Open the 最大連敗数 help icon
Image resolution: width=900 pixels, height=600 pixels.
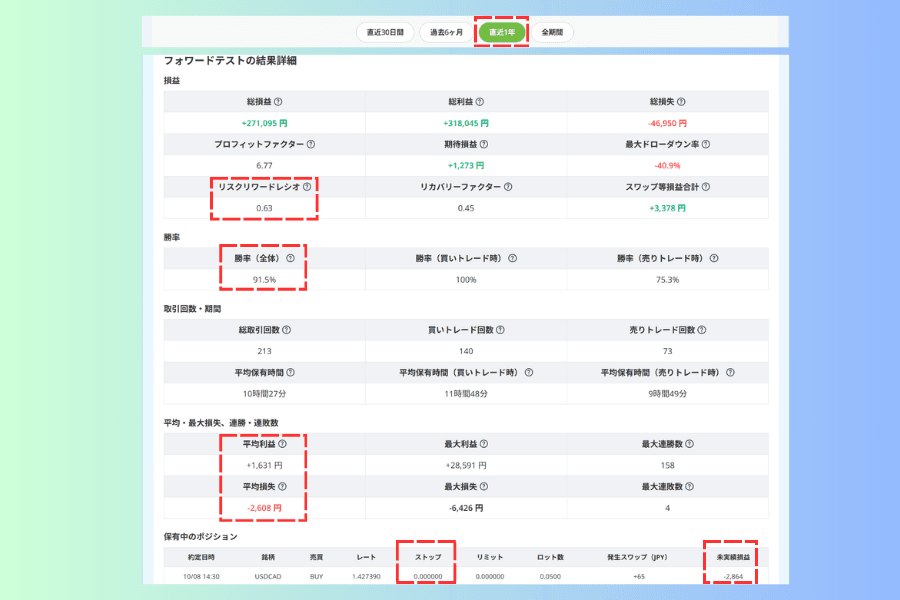tap(689, 486)
